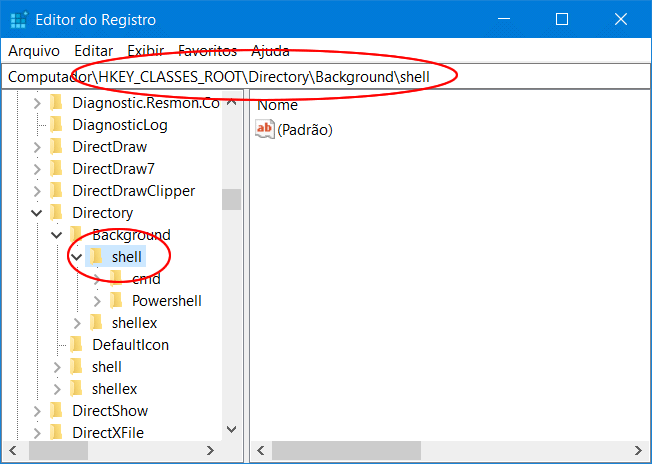Open the Arquivo menu
Image resolution: width=652 pixels, height=464 pixels.
(34, 50)
